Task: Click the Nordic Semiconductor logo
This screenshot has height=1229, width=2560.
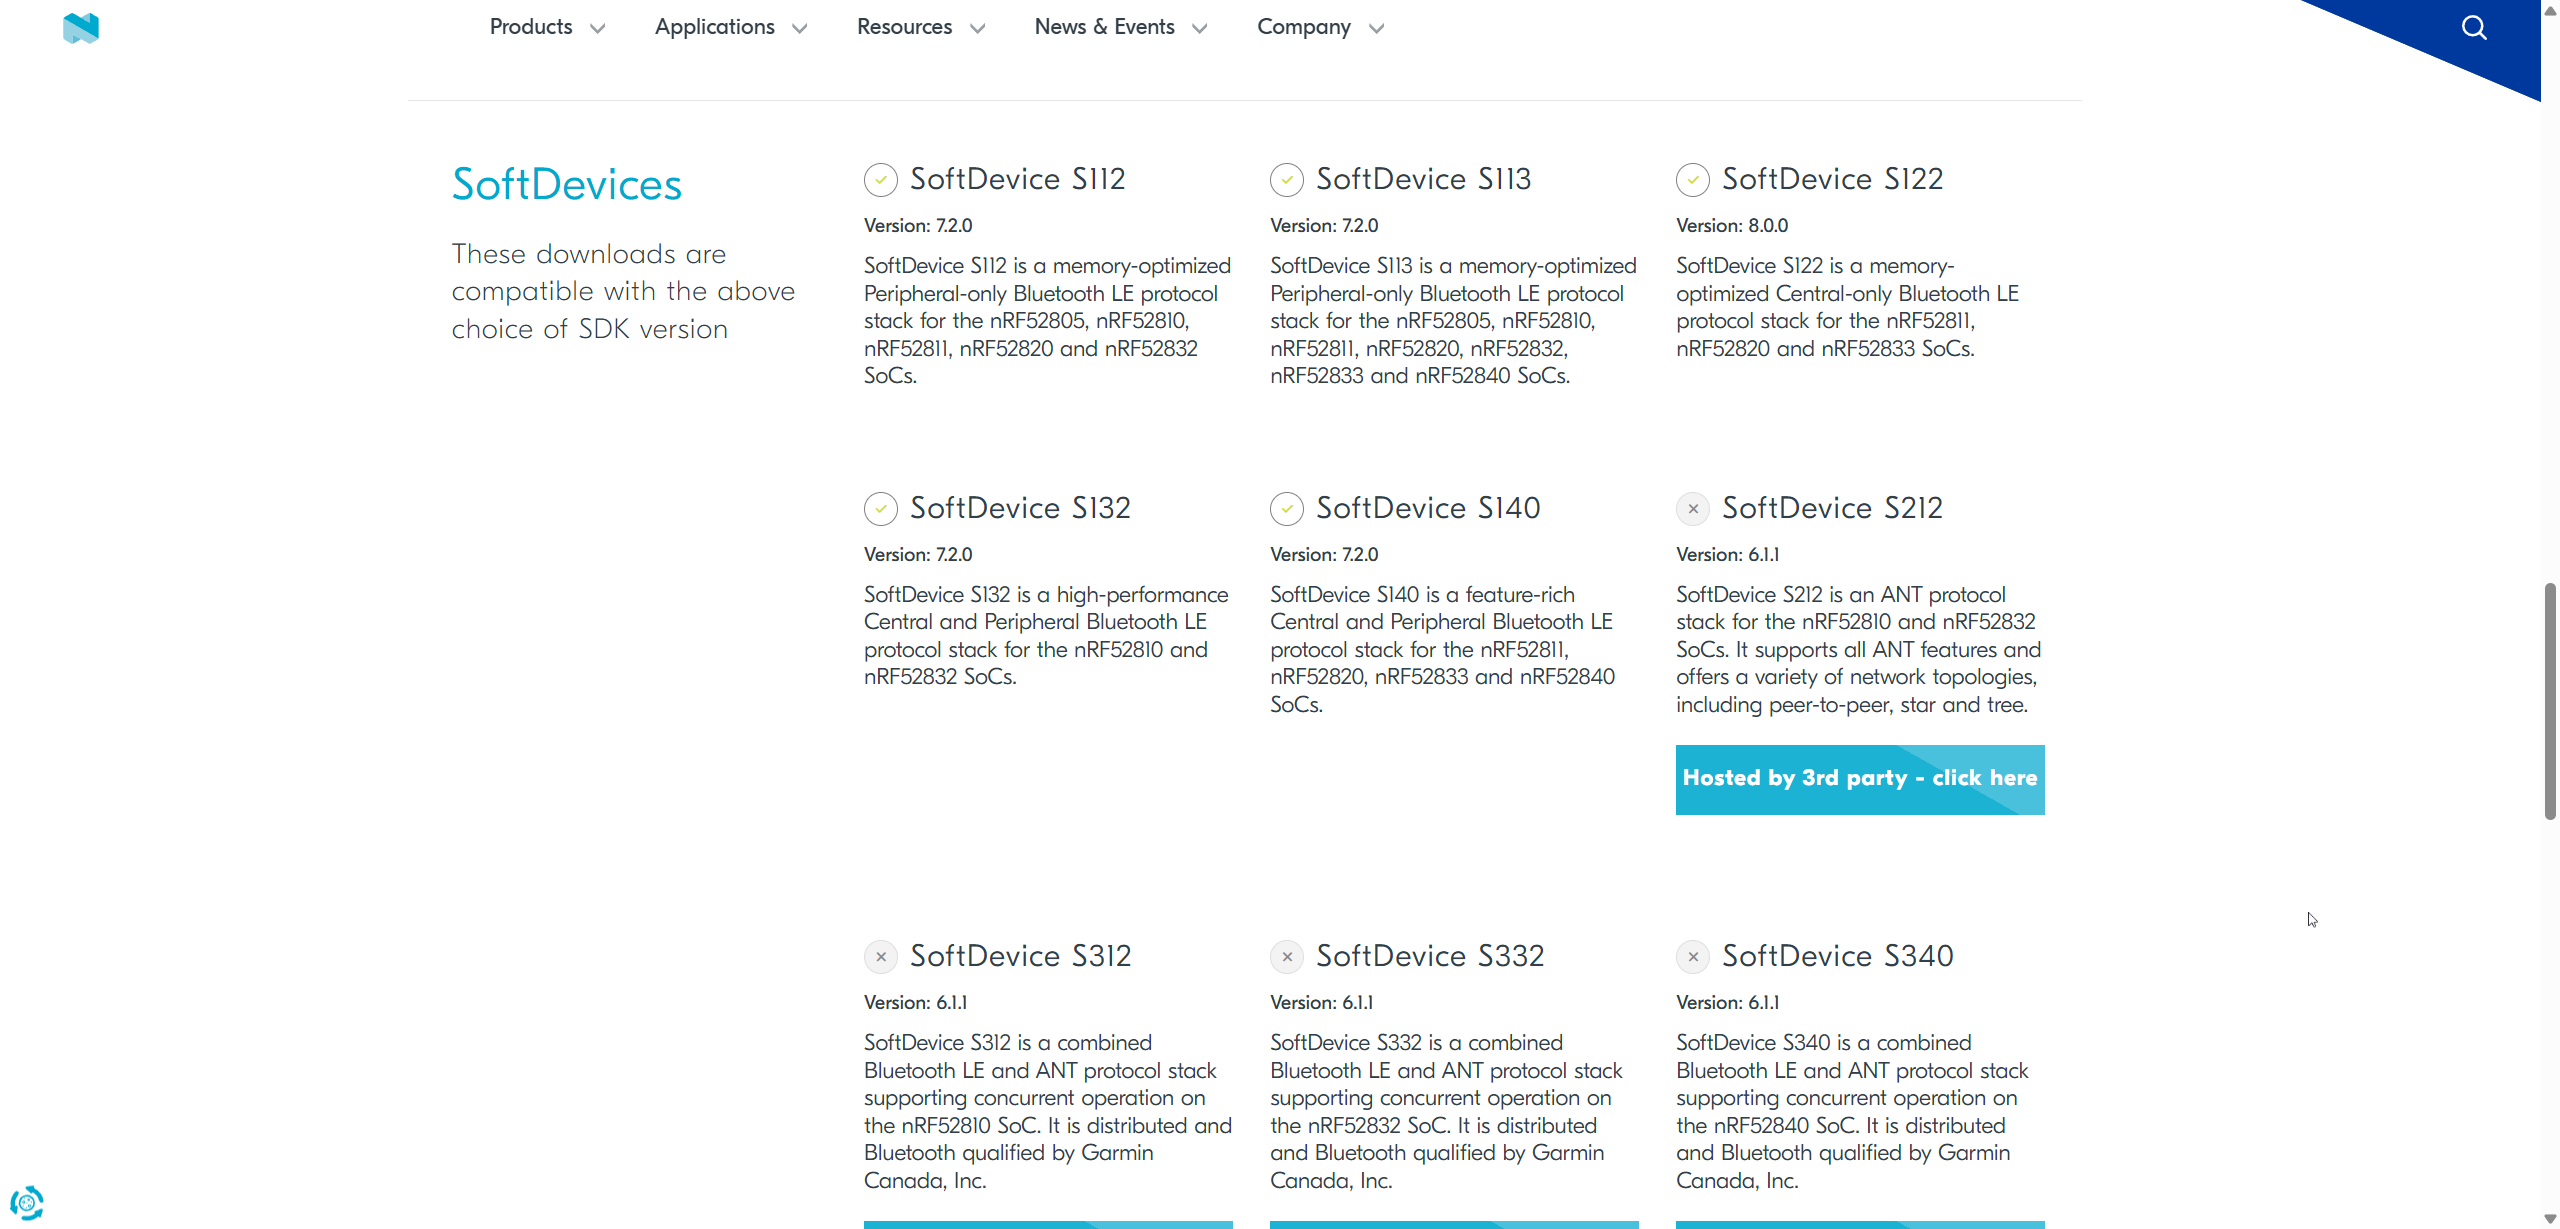Action: pos(81,28)
